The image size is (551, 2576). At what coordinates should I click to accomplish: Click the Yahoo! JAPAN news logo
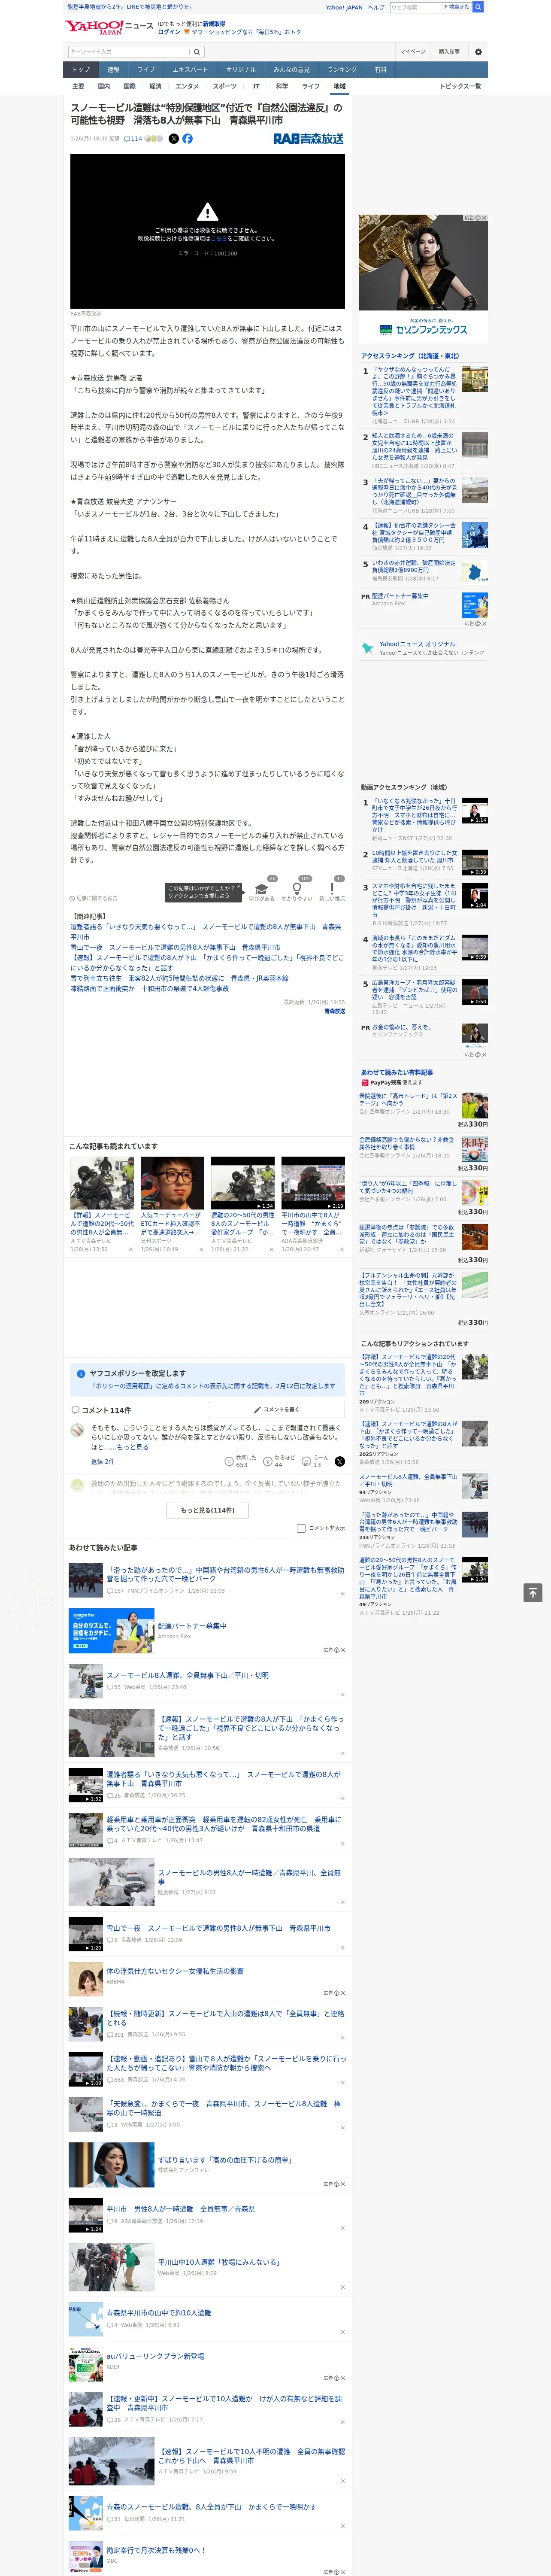109,27
